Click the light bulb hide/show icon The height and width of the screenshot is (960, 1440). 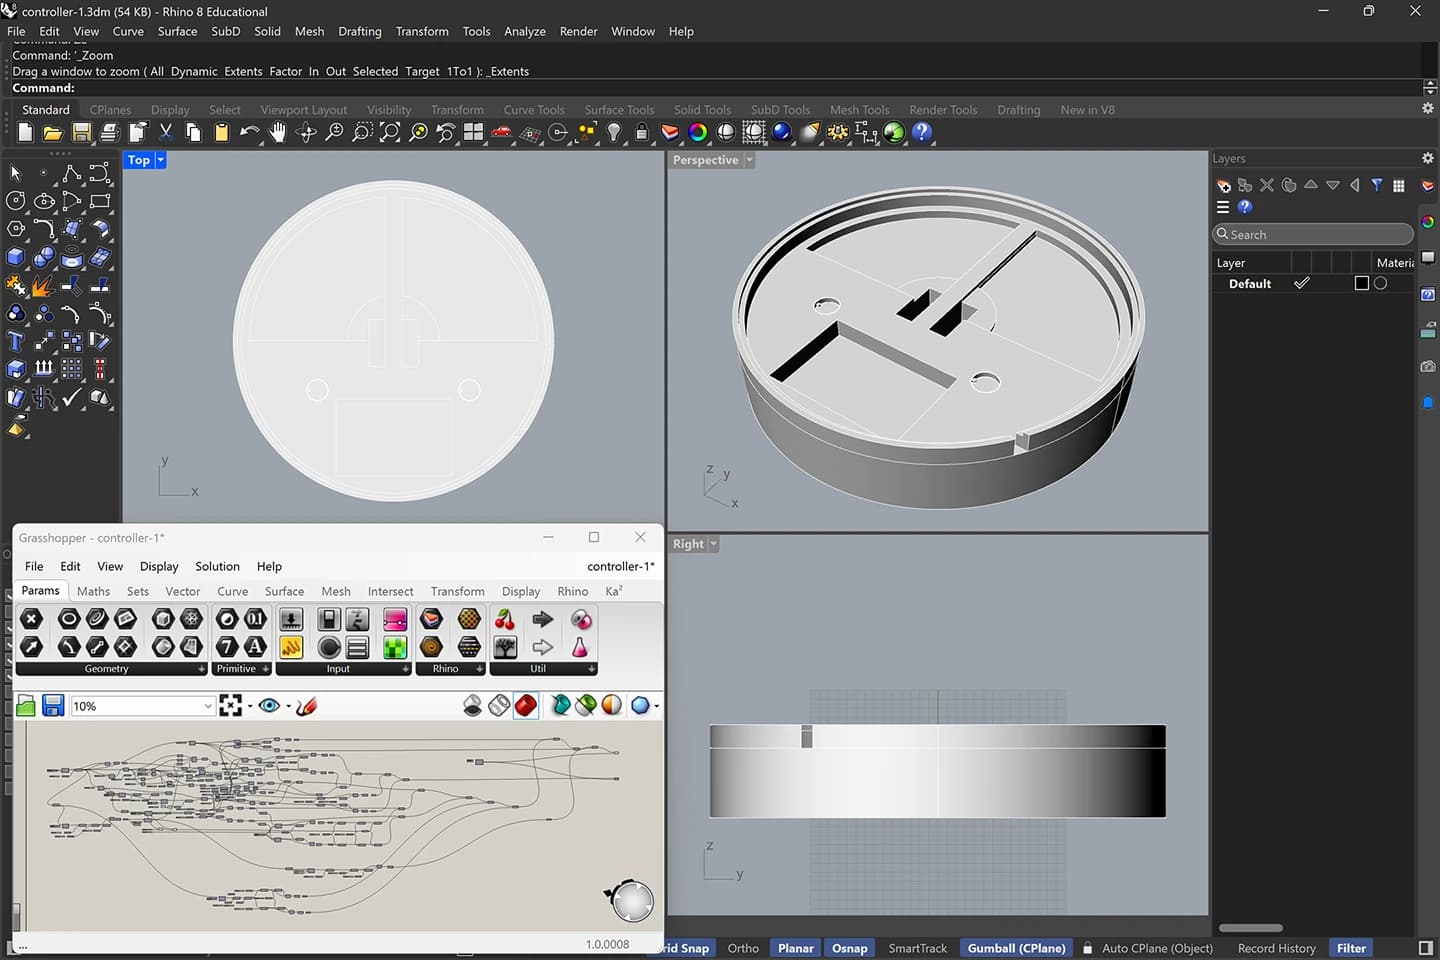pos(614,132)
